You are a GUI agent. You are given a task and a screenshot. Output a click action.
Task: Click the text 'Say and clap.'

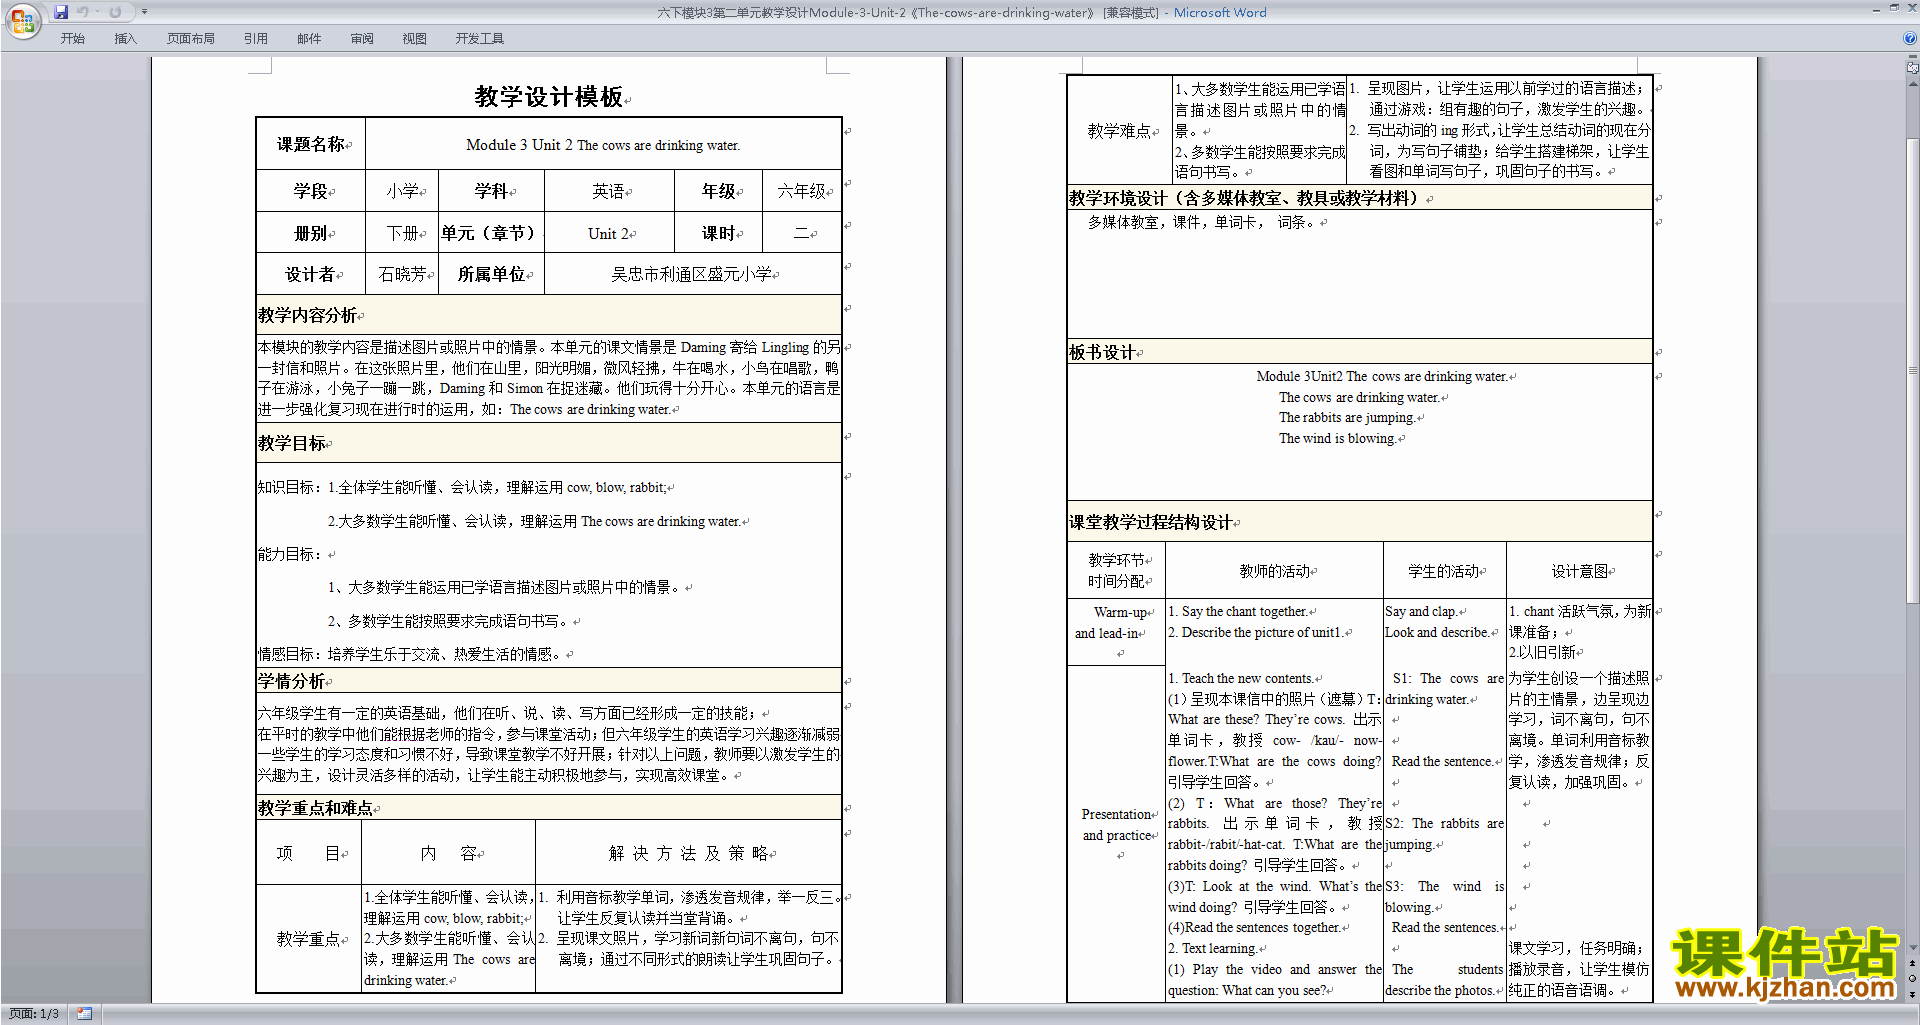(x=1421, y=612)
